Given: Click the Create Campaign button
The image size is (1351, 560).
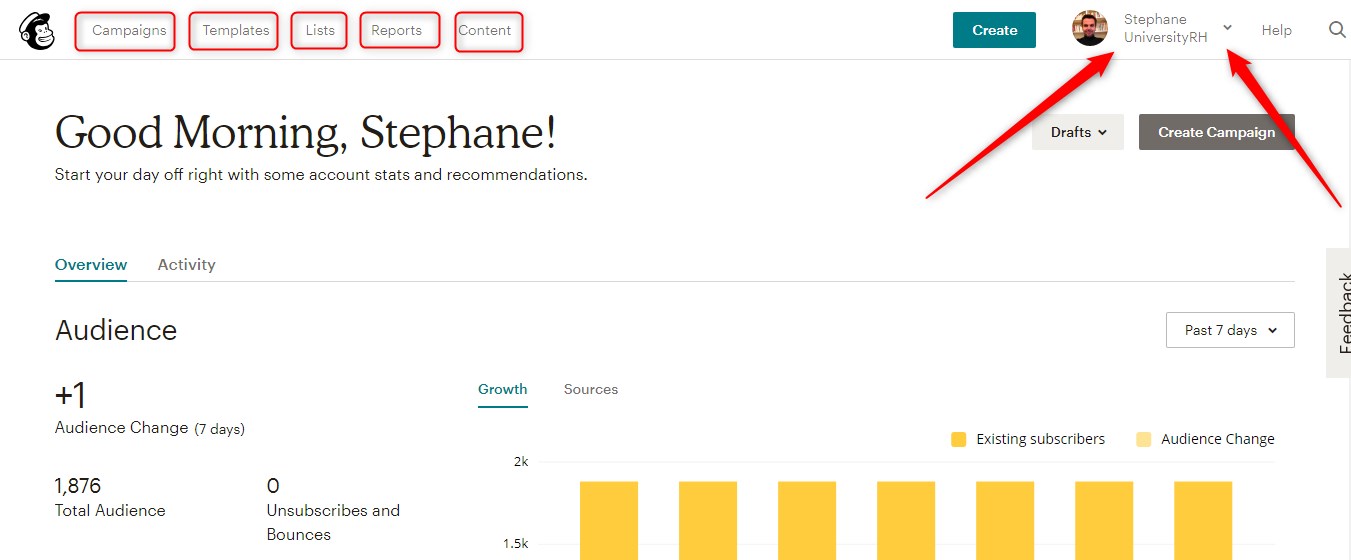Looking at the screenshot, I should tap(1217, 132).
